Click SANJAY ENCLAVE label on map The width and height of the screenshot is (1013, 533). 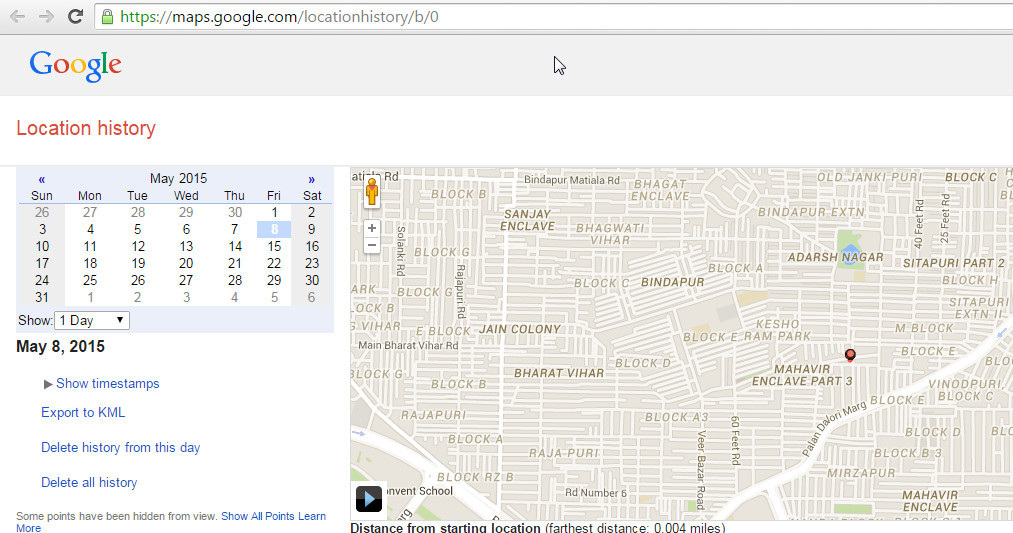[x=528, y=220]
